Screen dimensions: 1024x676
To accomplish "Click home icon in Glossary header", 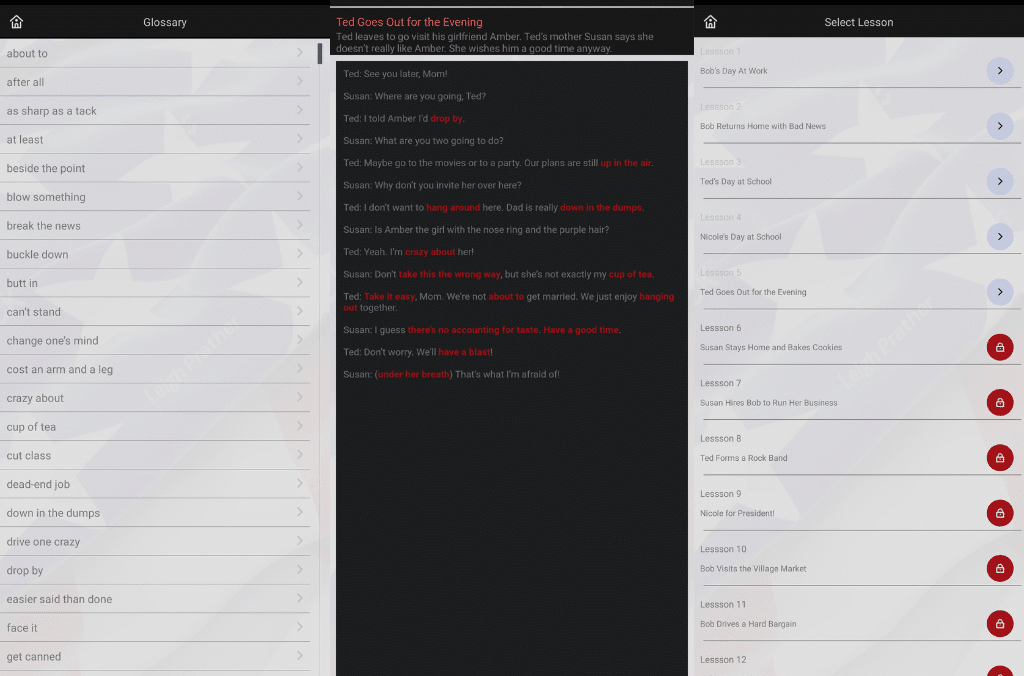I will click(16, 22).
